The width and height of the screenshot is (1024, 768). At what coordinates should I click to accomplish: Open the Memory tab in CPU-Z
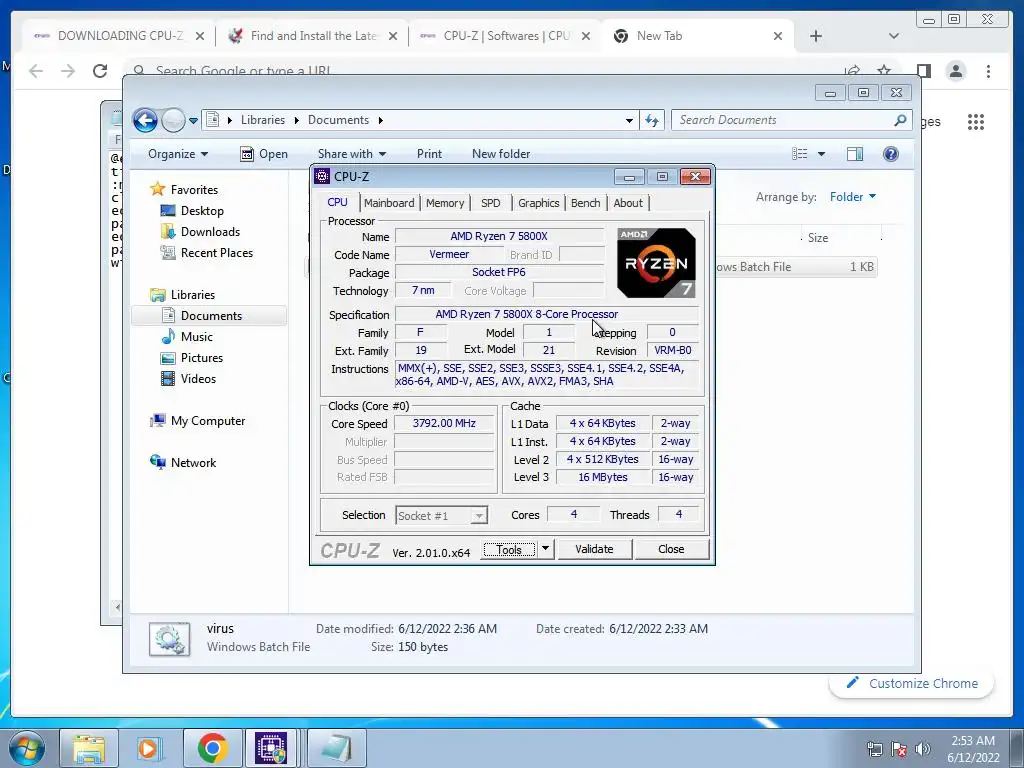pos(445,203)
